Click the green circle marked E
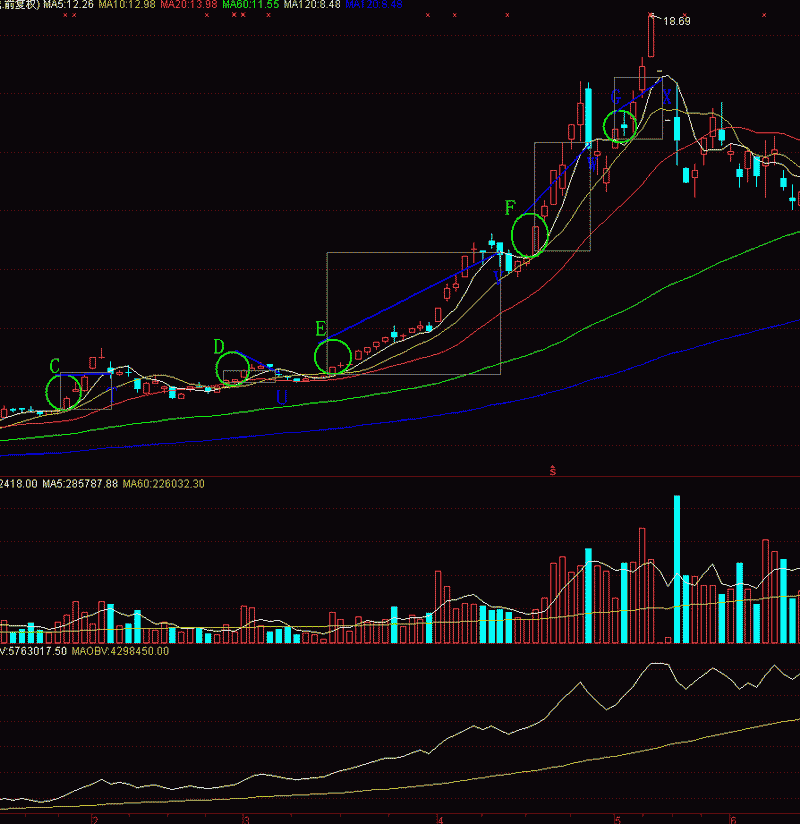This screenshot has width=800, height=824. click(333, 357)
